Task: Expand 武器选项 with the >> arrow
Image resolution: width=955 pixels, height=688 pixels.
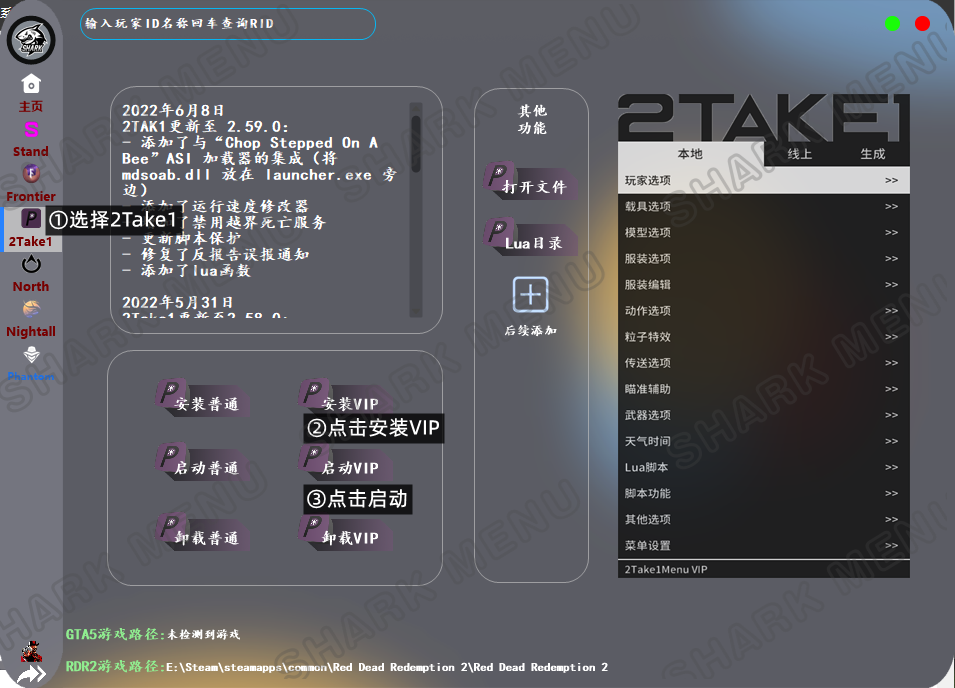Action: click(x=890, y=415)
